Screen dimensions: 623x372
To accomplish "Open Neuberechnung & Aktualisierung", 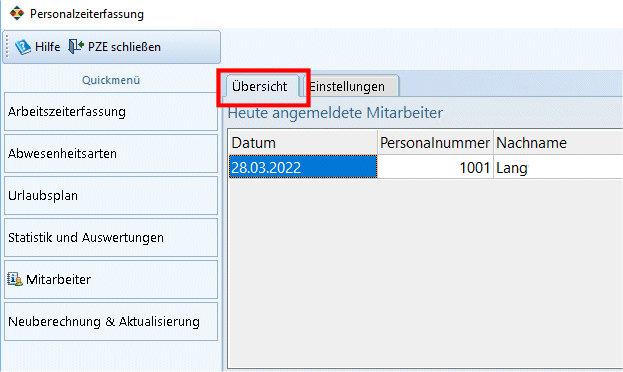I will 111,322.
